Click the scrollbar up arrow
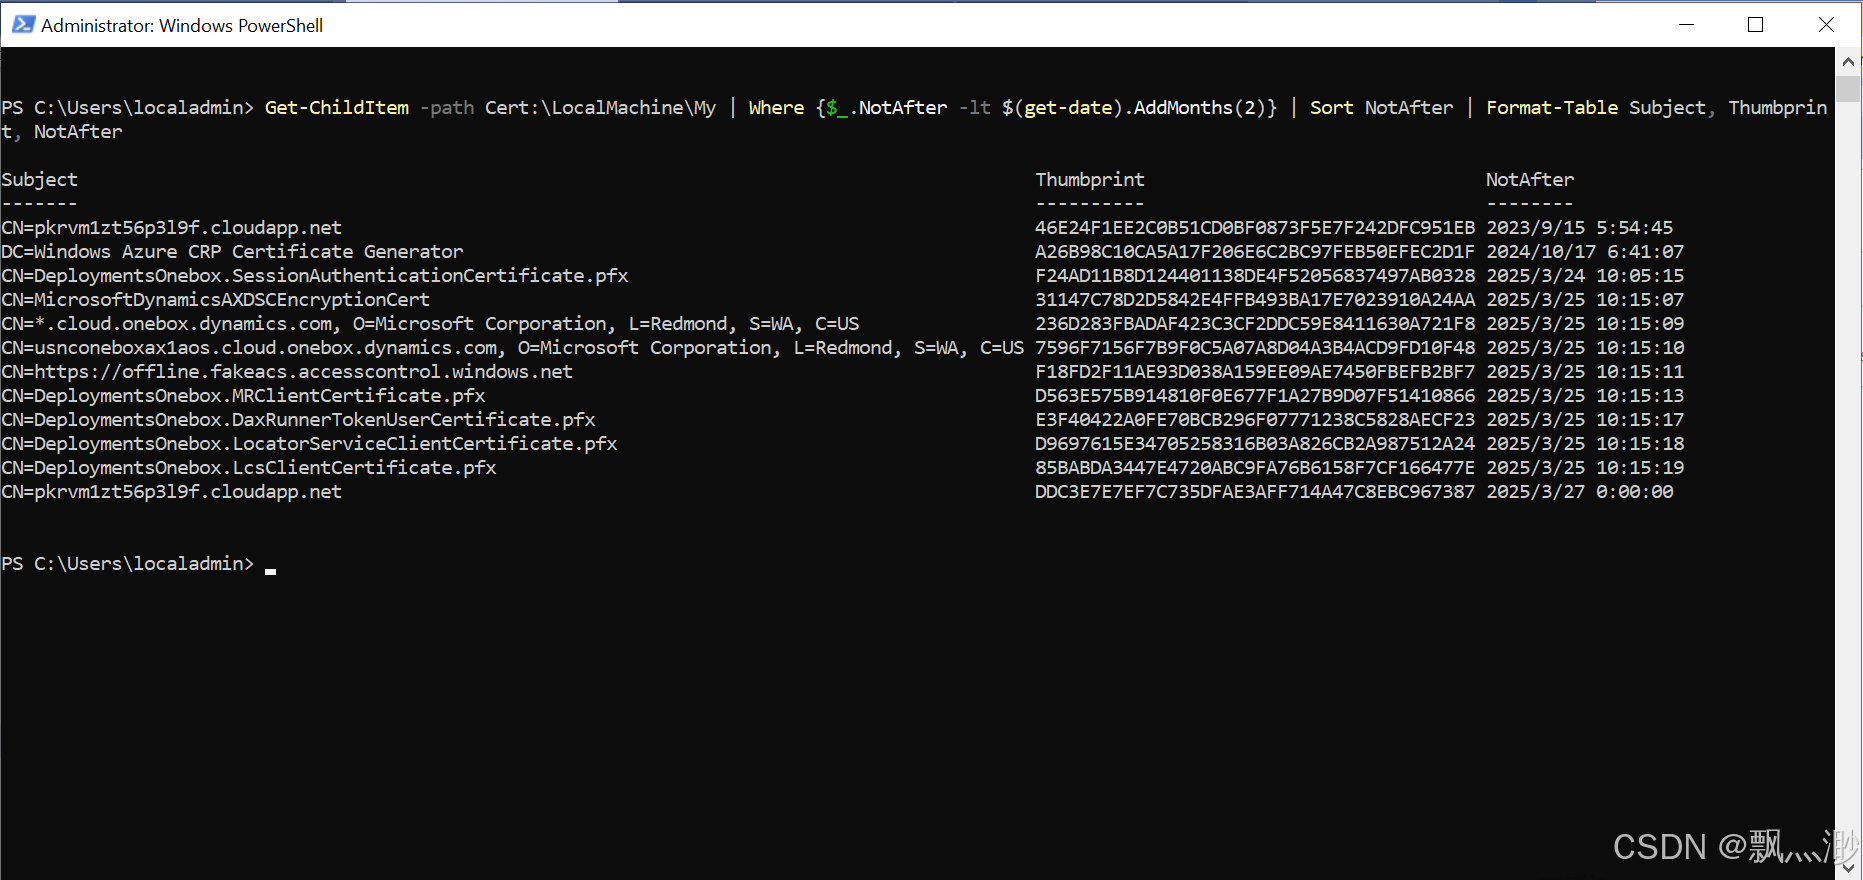The width and height of the screenshot is (1863, 880). (x=1848, y=61)
